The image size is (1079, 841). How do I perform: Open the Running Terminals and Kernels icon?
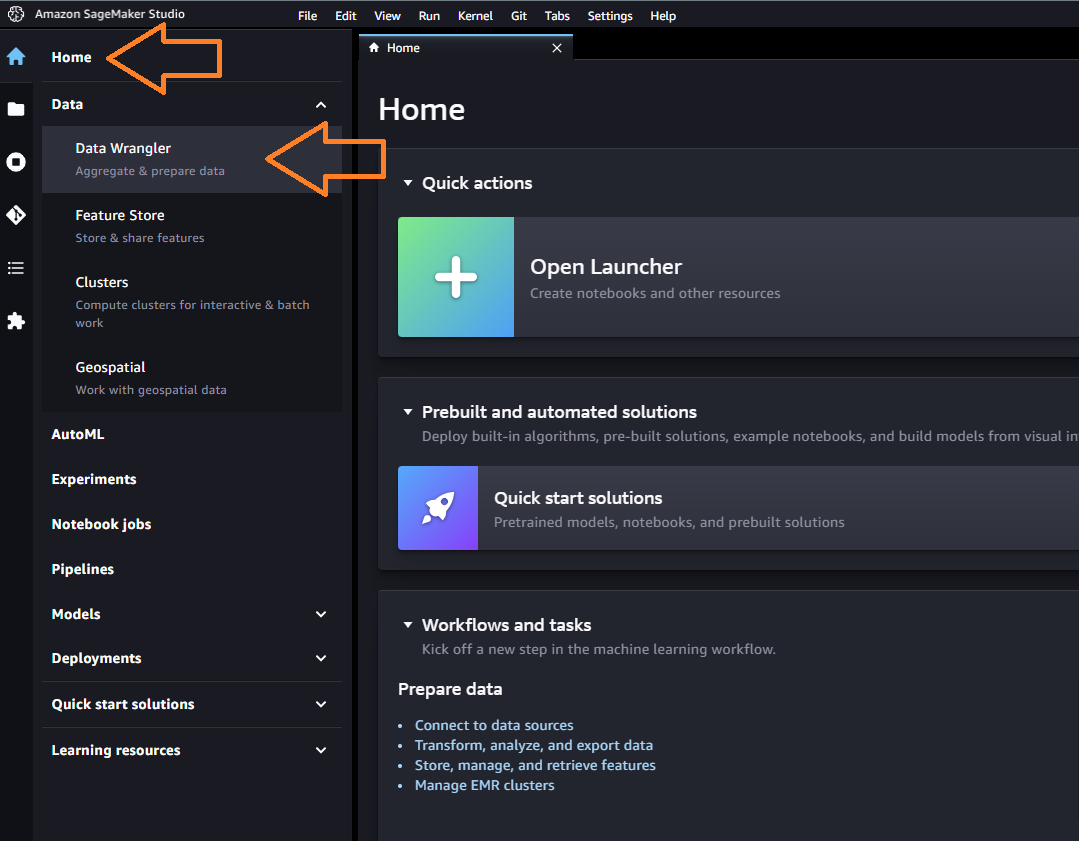[x=16, y=162]
